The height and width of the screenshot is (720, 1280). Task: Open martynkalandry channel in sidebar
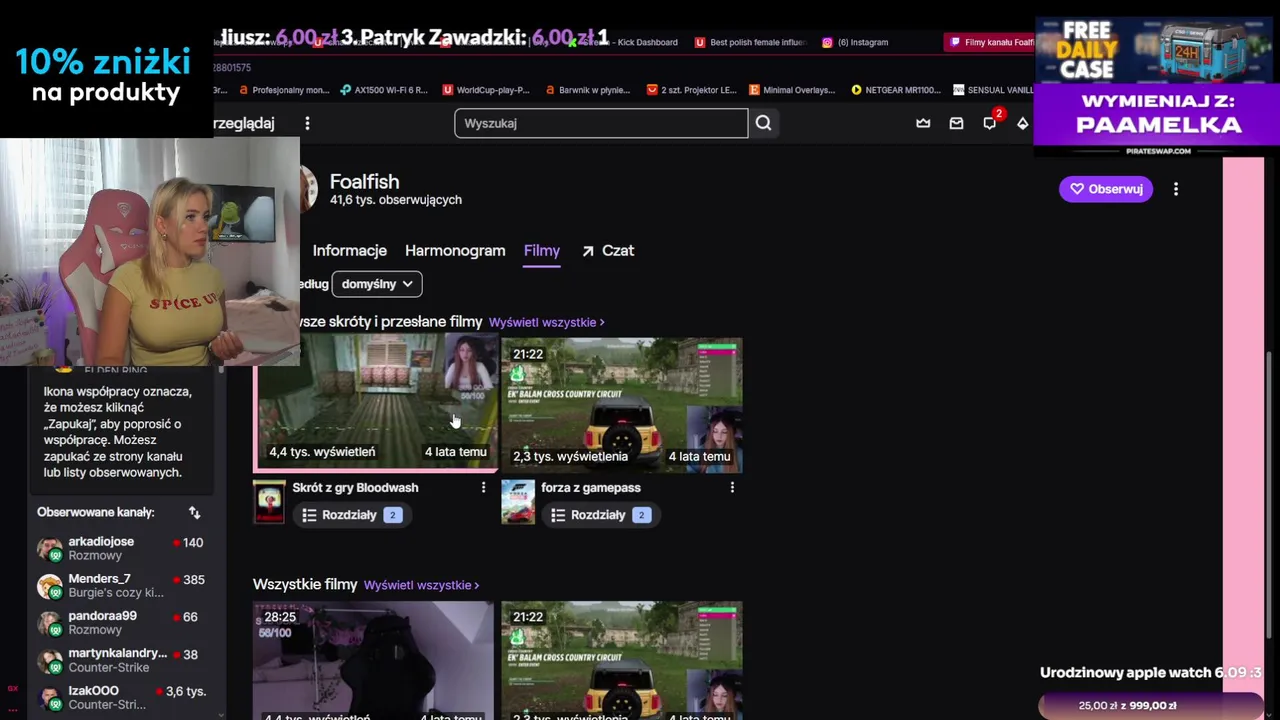[x=120, y=660]
